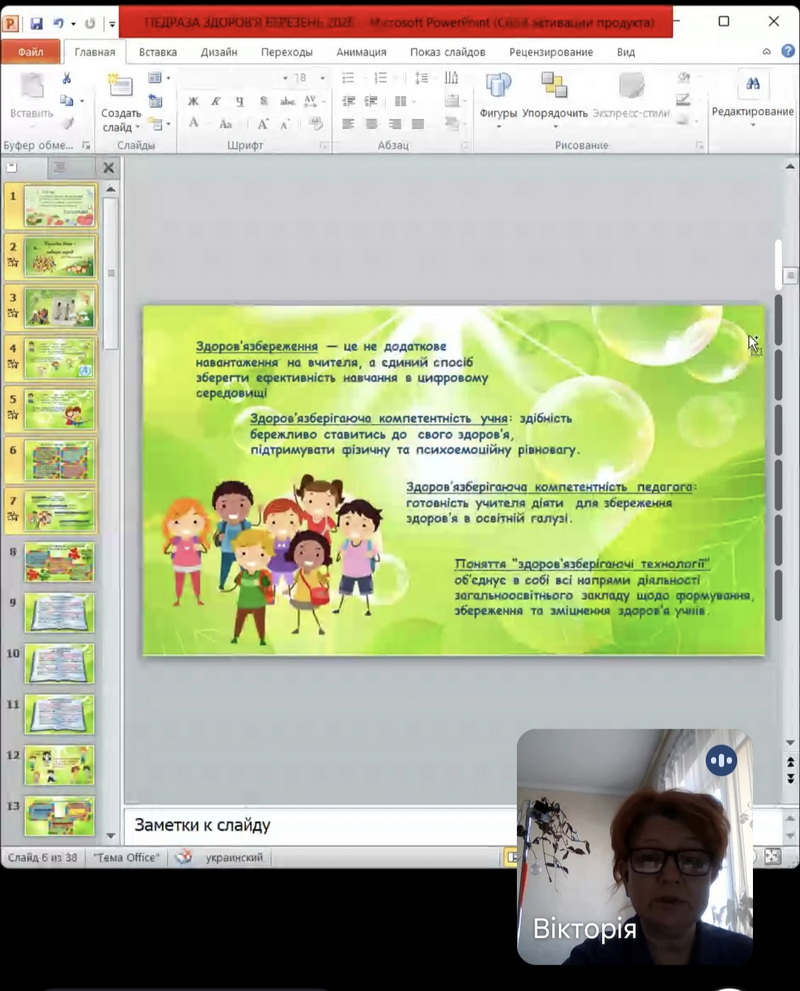Viewport: 800px width, 991px height.
Task: Expand the quick access toolbar customize arrow
Action: click(x=110, y=23)
